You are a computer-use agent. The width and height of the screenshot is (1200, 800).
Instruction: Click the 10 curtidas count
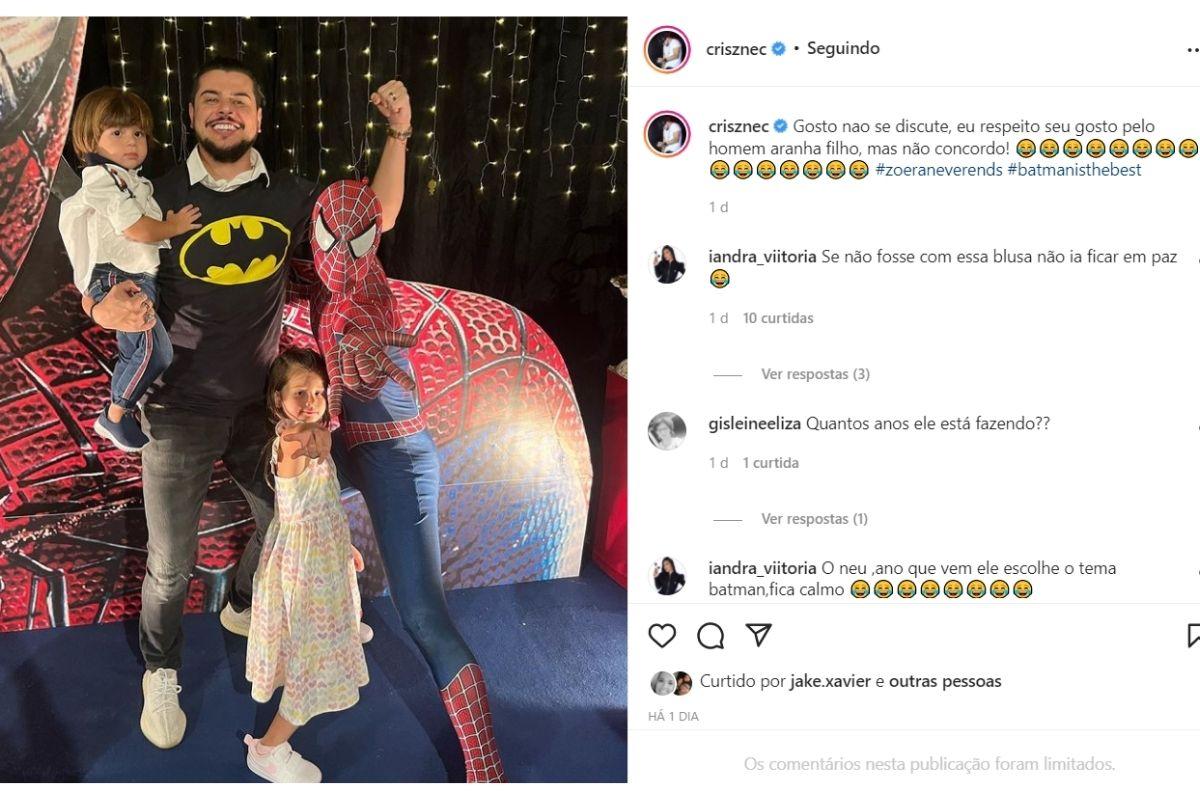[778, 318]
